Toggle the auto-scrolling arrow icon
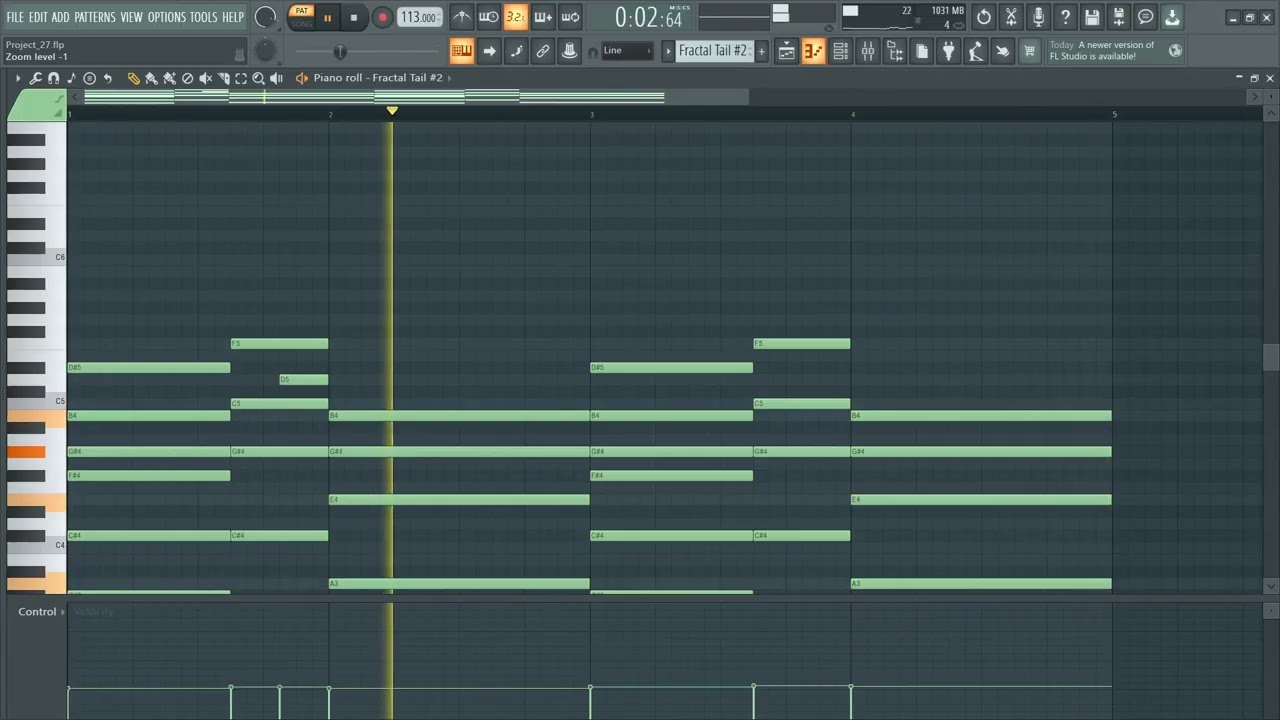The image size is (1280, 720). (x=489, y=51)
